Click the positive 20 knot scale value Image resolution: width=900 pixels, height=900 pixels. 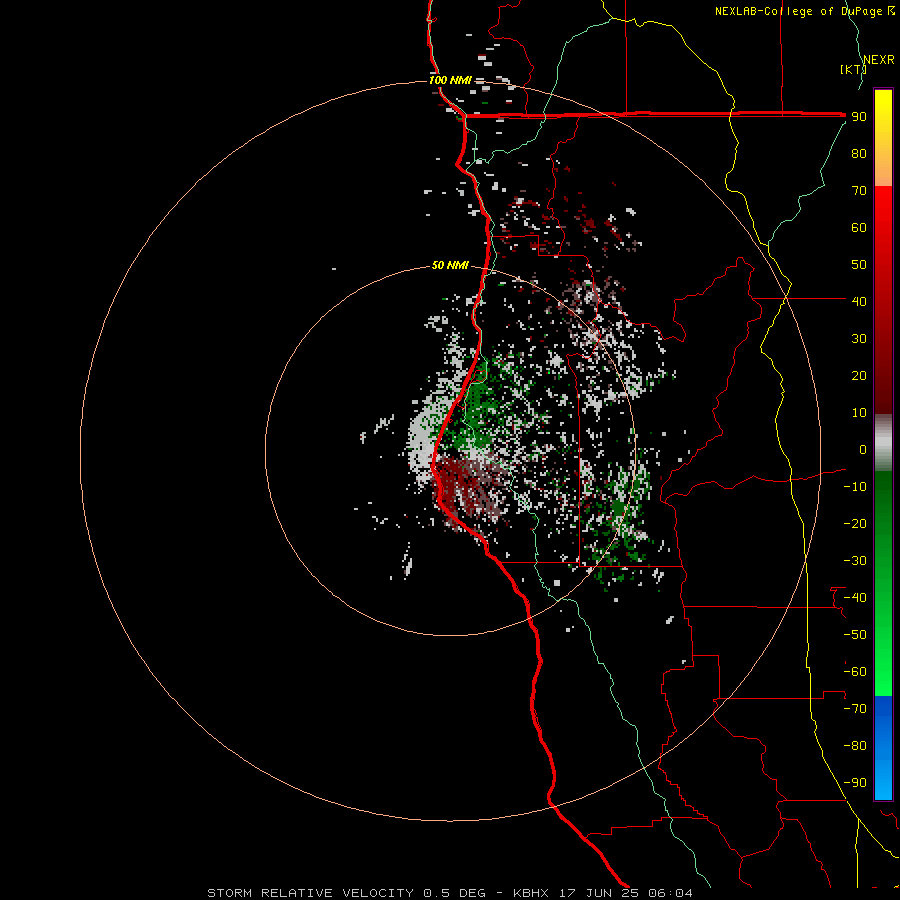[x=859, y=375]
